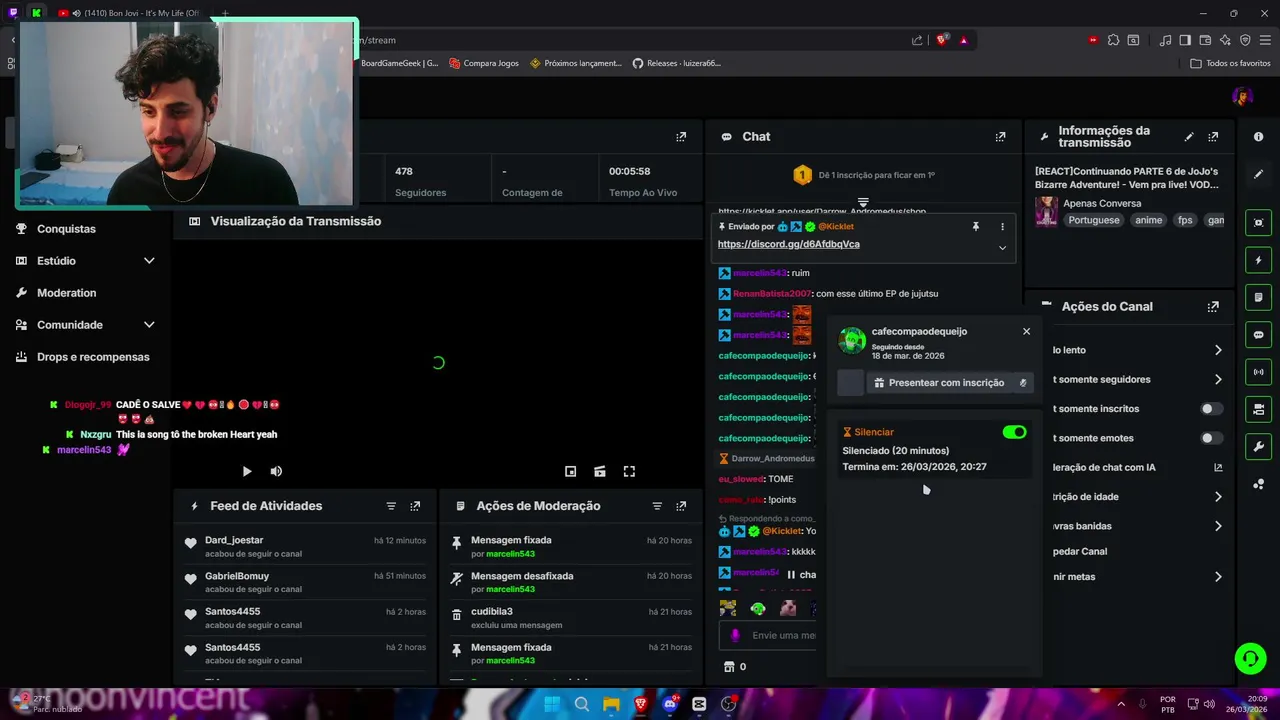Toggle the chat bubble sidebar icon
The width and height of the screenshot is (1280, 720).
point(1258,335)
